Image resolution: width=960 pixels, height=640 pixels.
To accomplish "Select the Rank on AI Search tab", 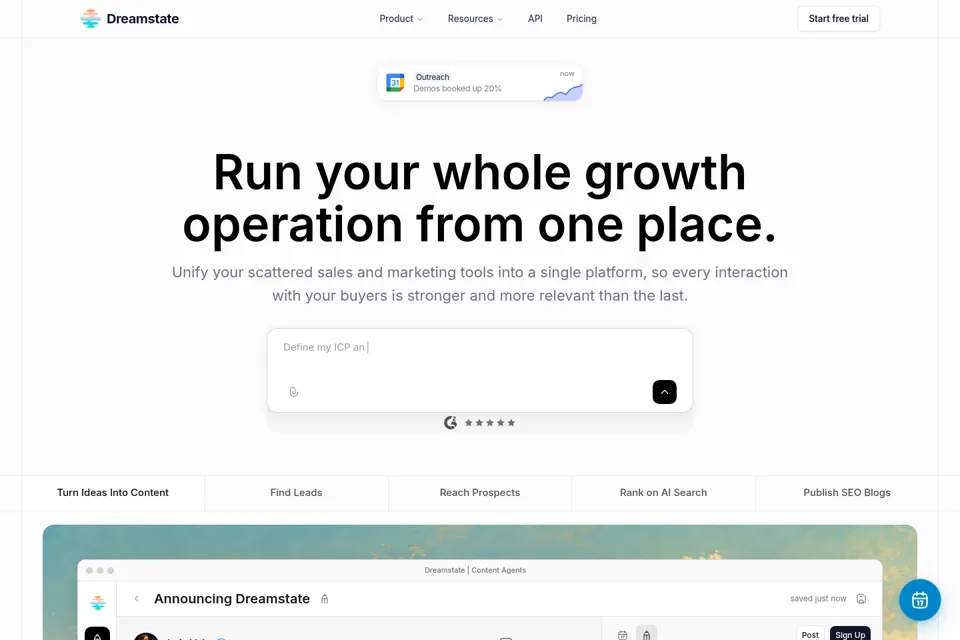I will tap(664, 493).
